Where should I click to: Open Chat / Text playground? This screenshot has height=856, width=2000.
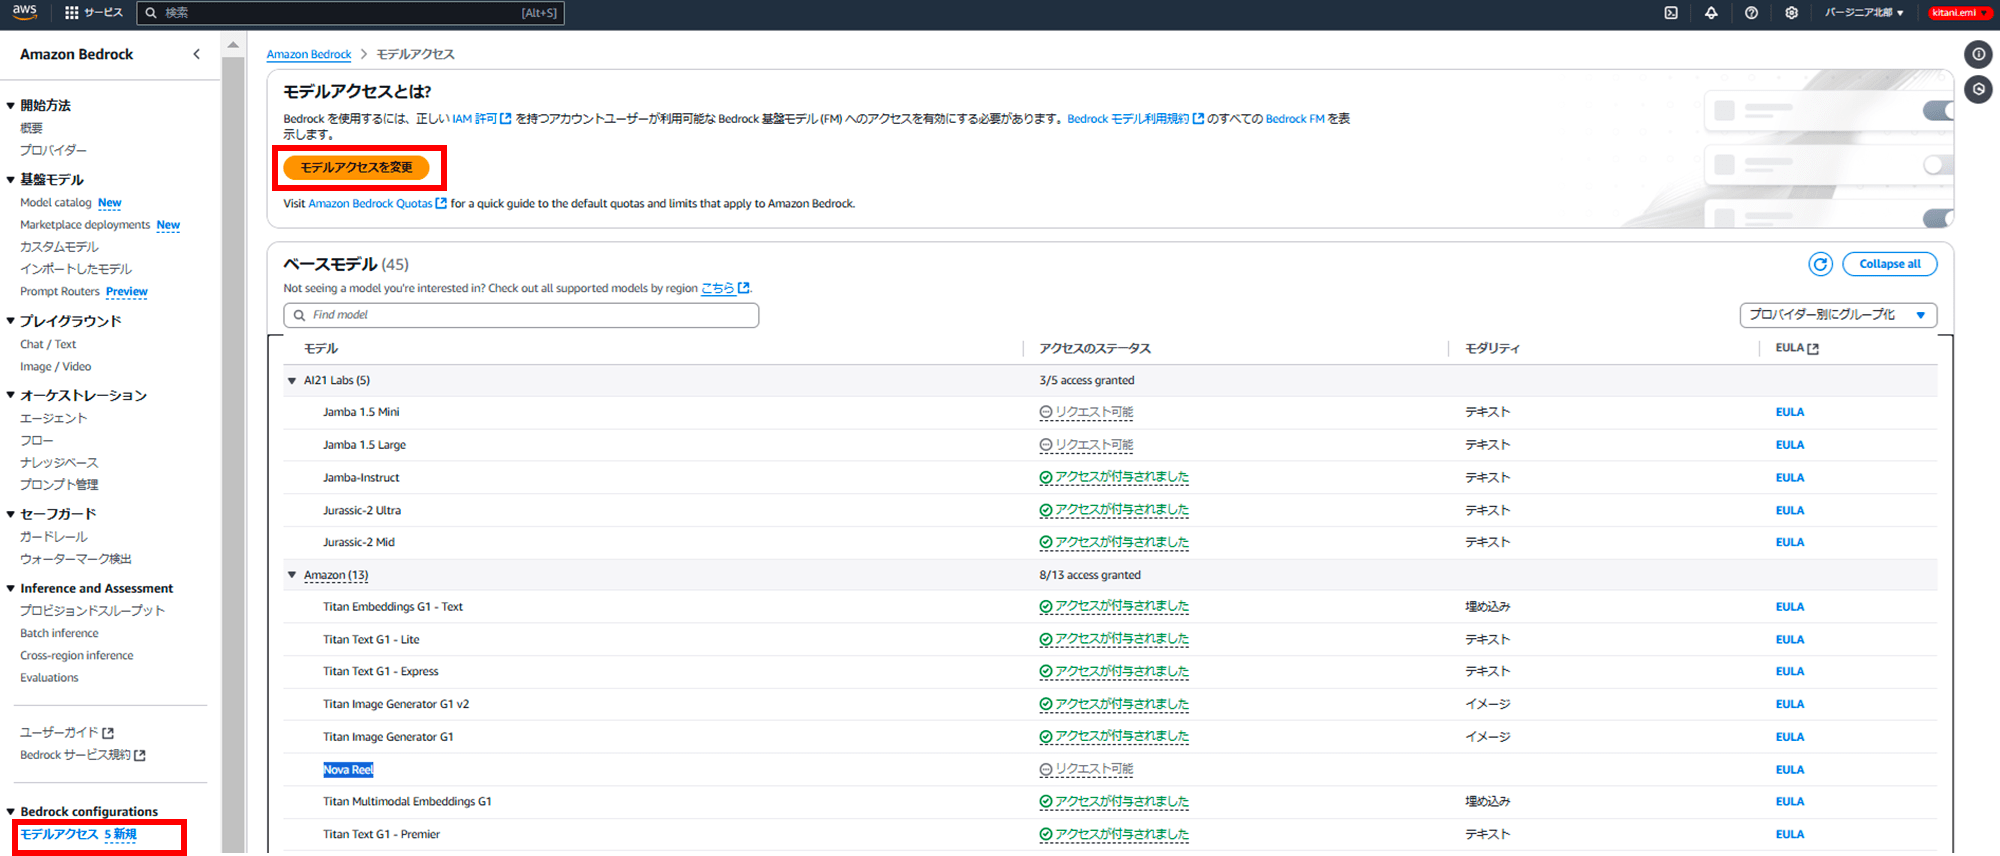pos(48,344)
